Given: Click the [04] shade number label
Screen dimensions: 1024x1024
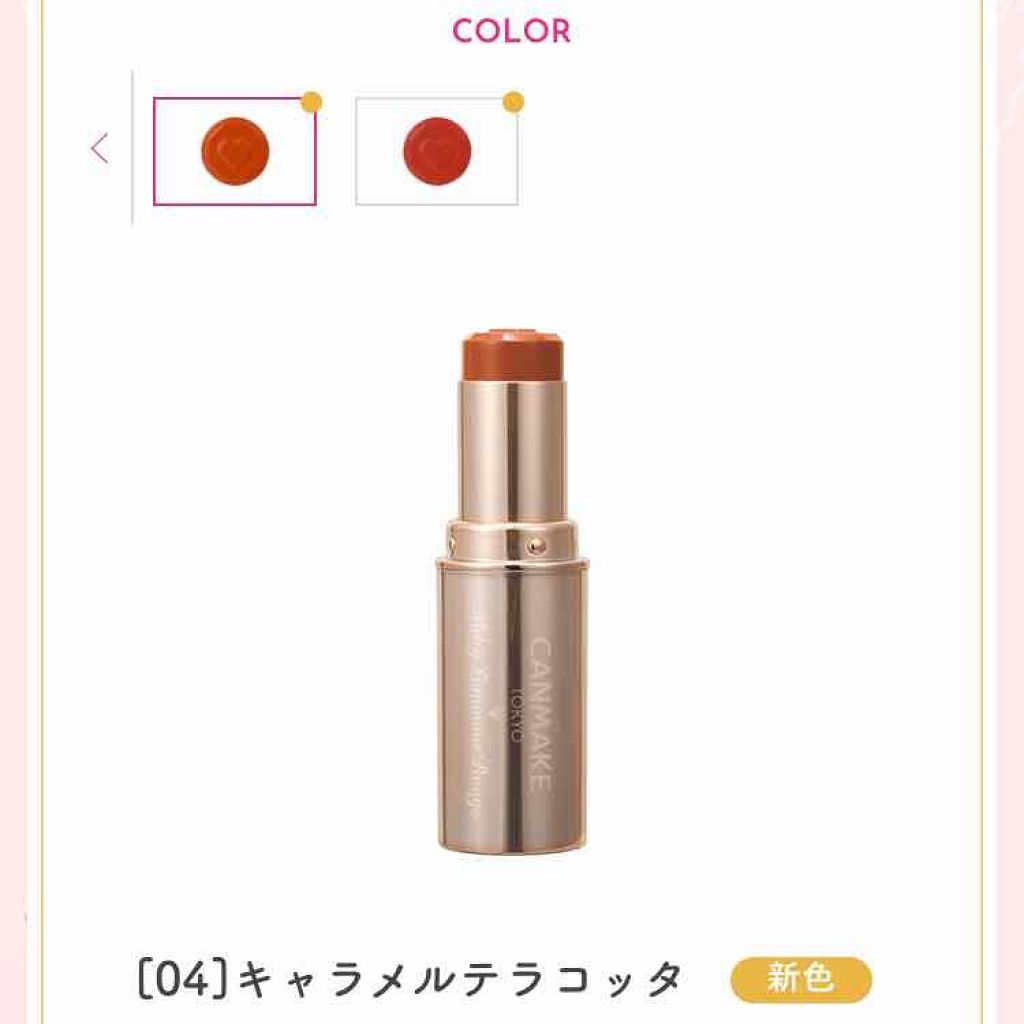Looking at the screenshot, I should coord(184,980).
